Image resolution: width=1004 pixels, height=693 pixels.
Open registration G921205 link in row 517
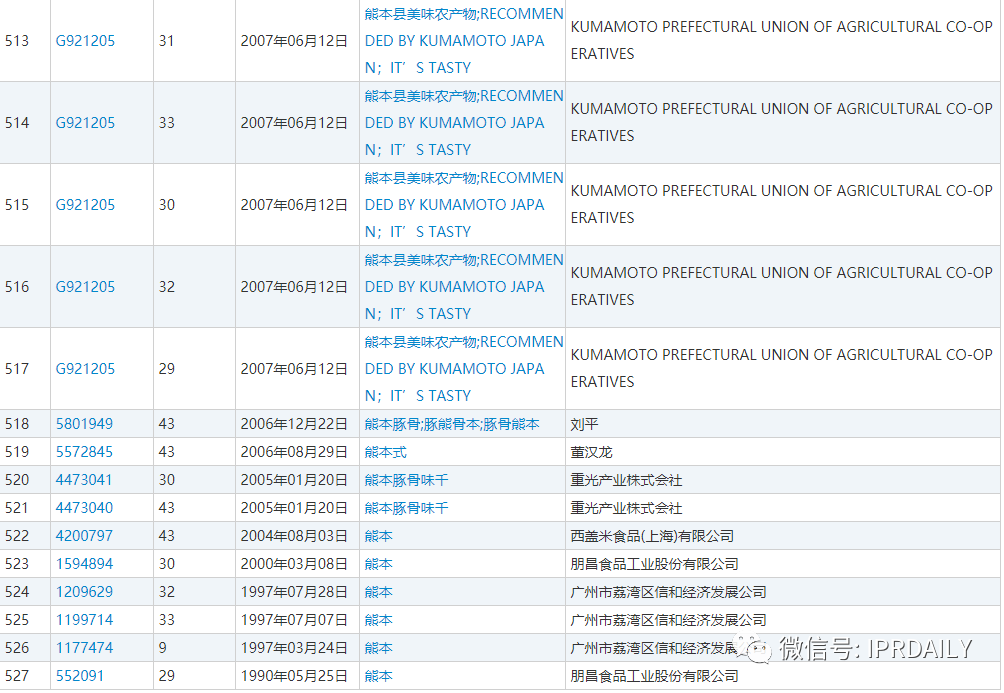(x=85, y=369)
